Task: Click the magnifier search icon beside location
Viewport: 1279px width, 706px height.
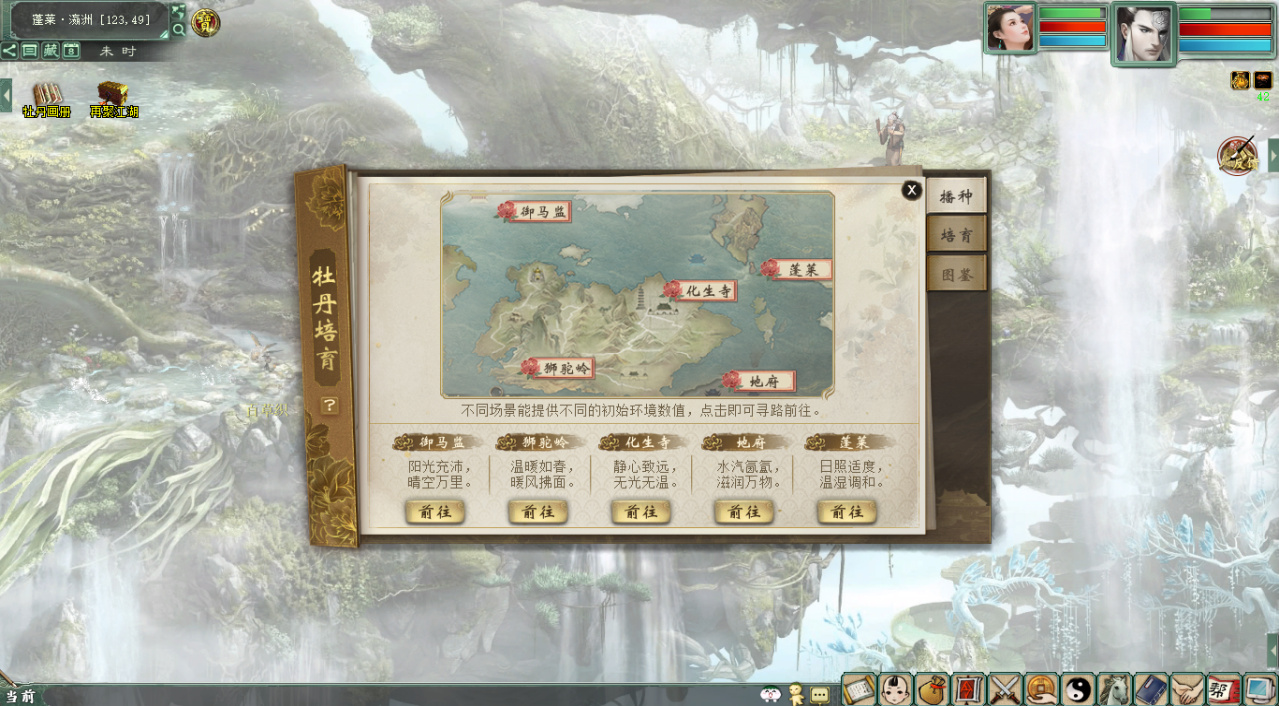Action: 178,30
